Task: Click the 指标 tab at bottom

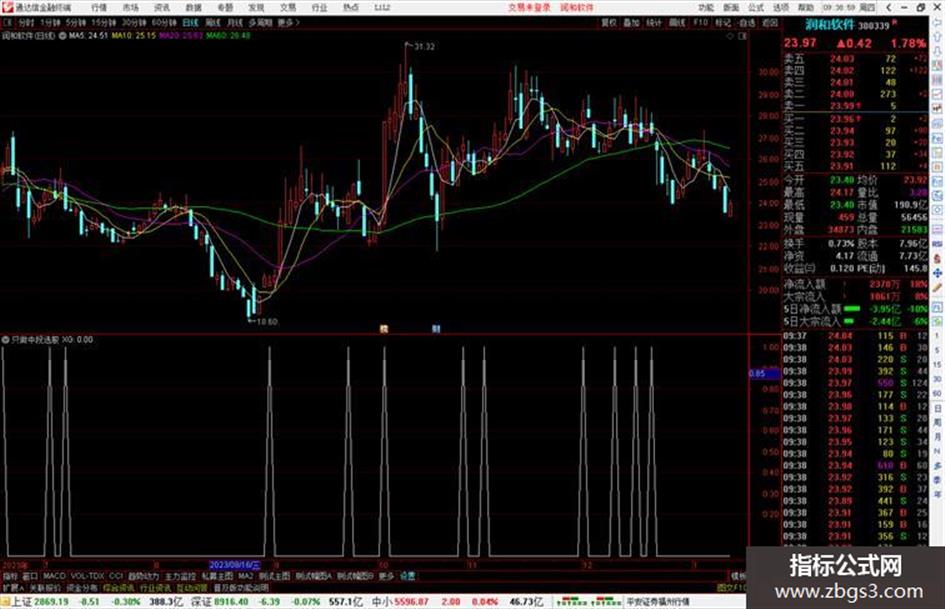Action: (10, 576)
